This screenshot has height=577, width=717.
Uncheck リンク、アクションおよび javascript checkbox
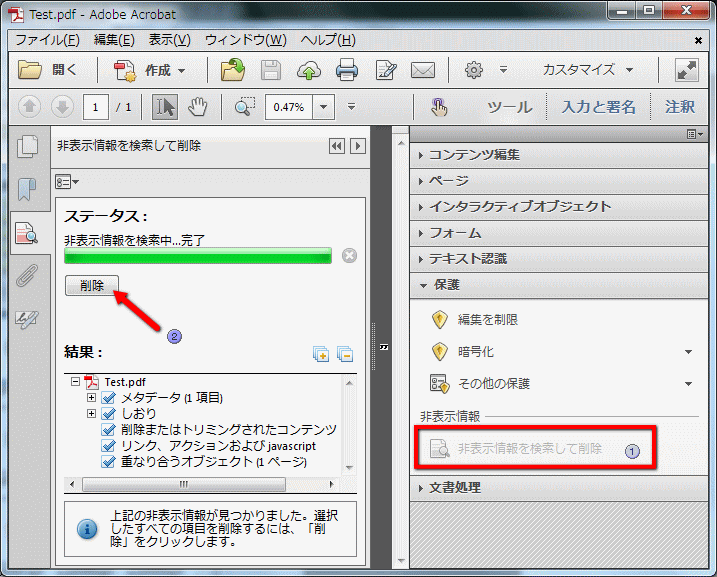pos(108,446)
